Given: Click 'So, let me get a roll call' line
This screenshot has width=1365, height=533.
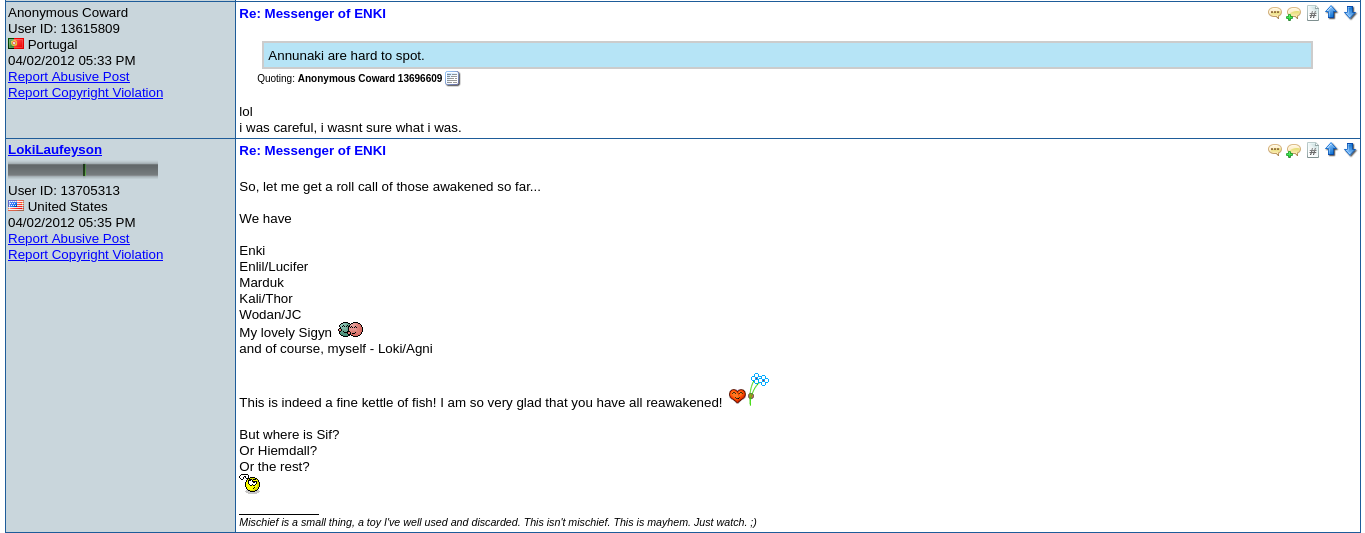Looking at the screenshot, I should (390, 187).
